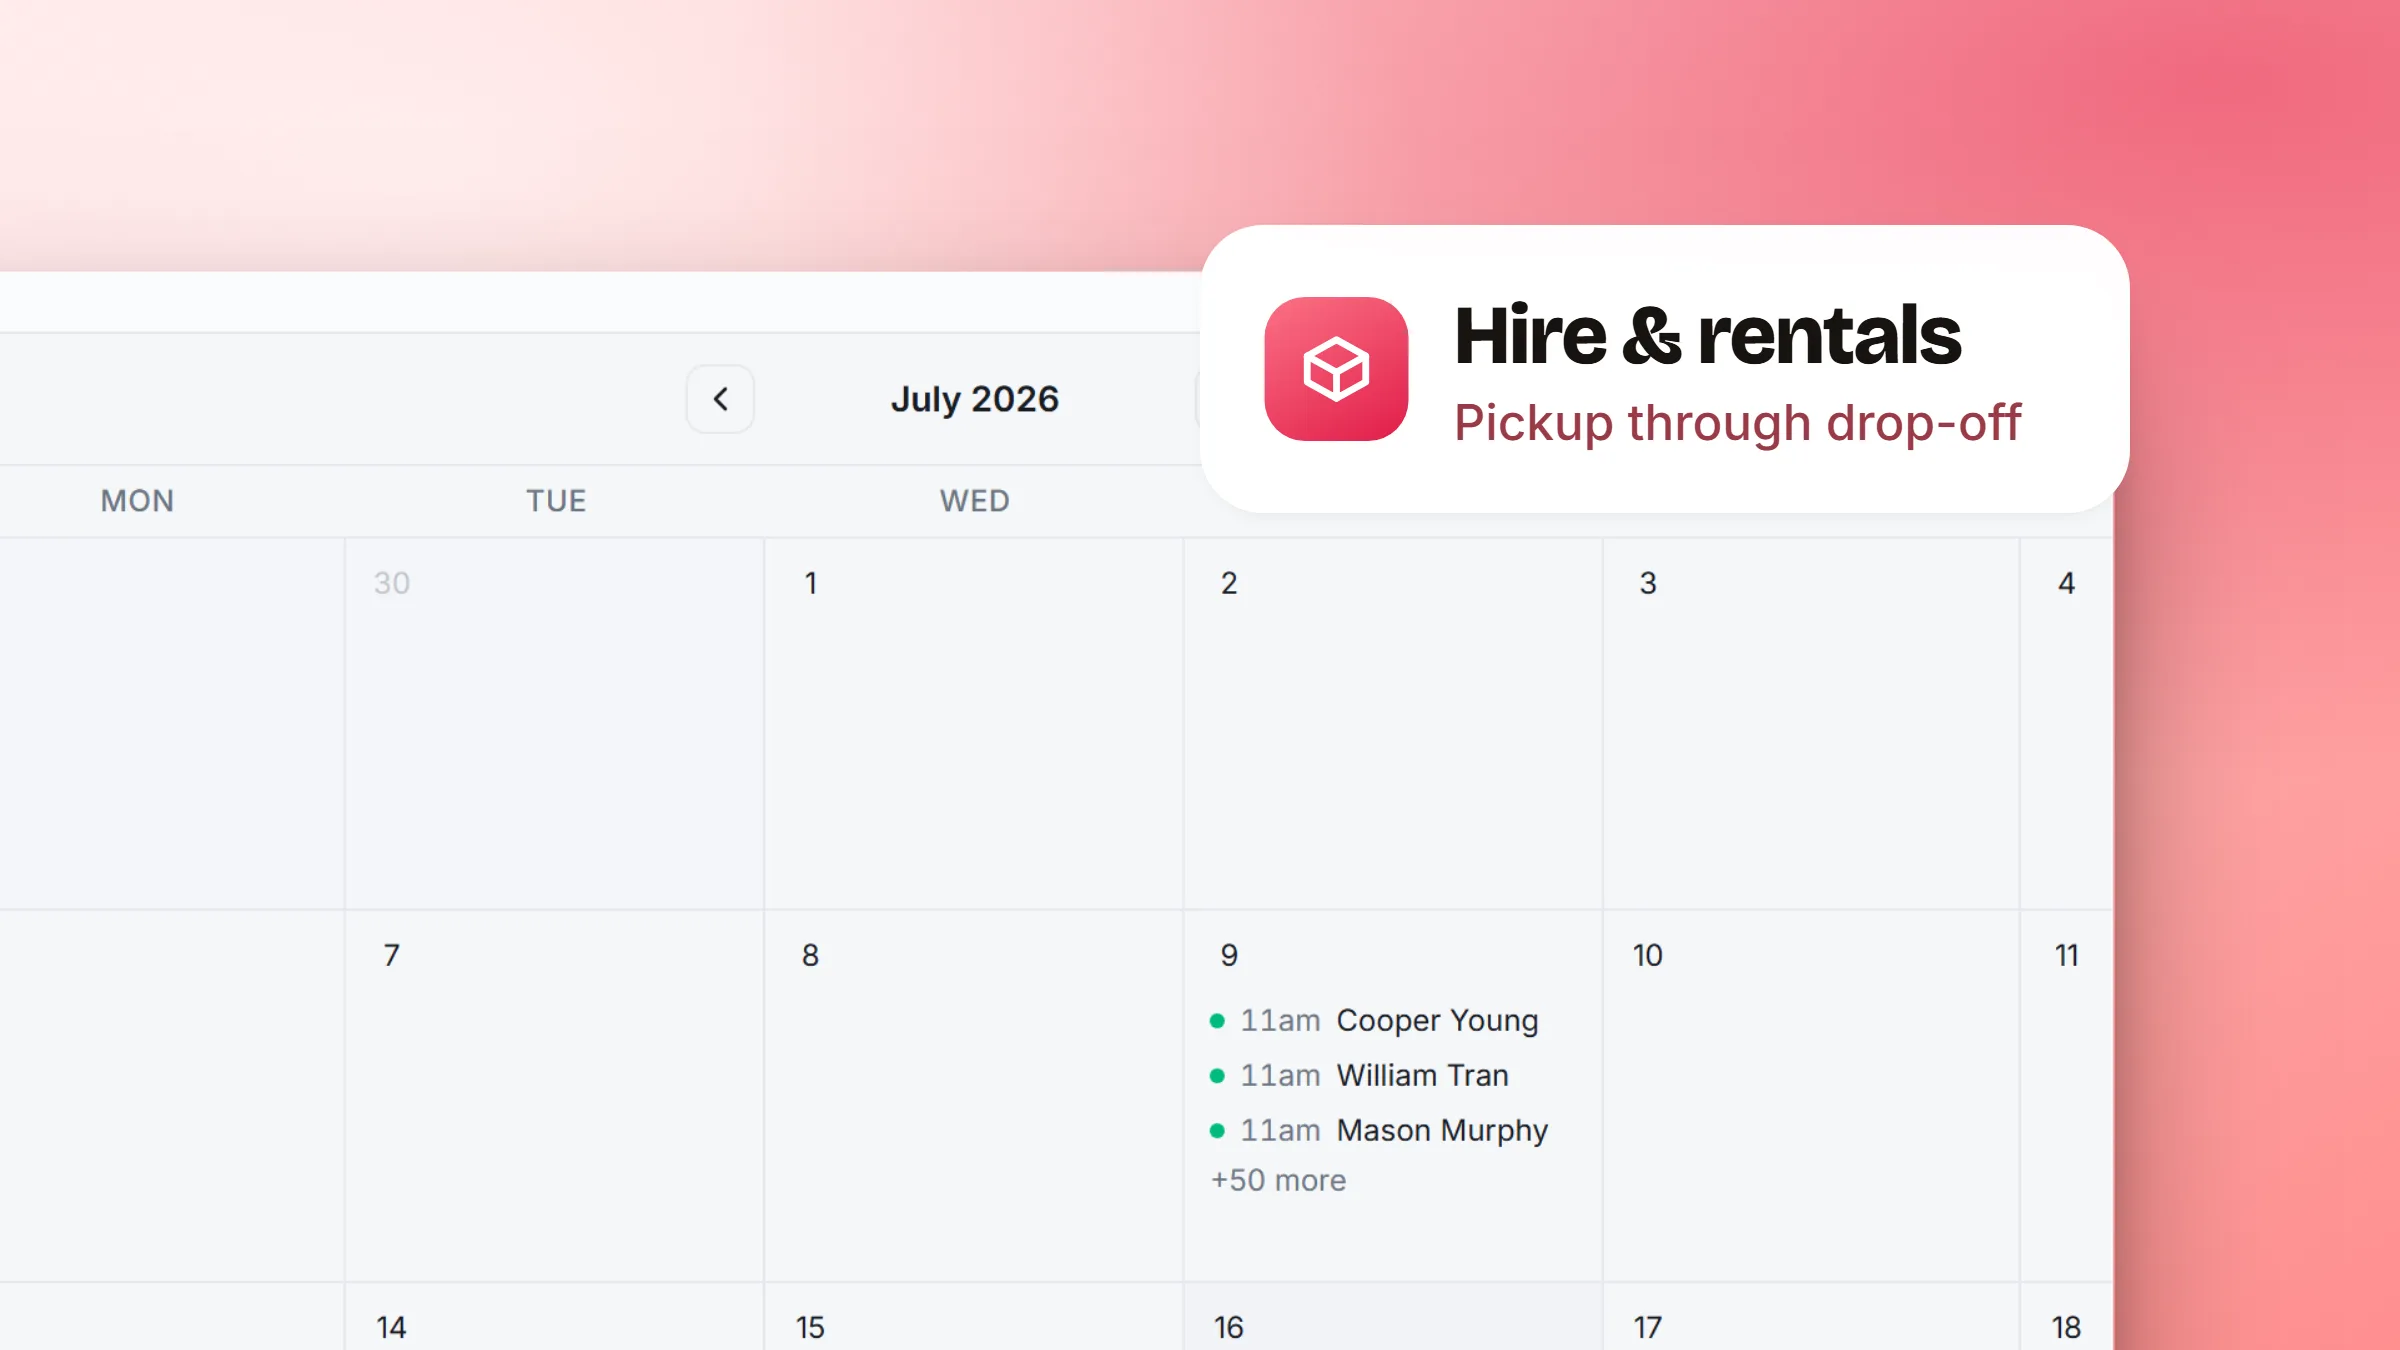Show the +50 more bookings

pyautogui.click(x=1278, y=1180)
